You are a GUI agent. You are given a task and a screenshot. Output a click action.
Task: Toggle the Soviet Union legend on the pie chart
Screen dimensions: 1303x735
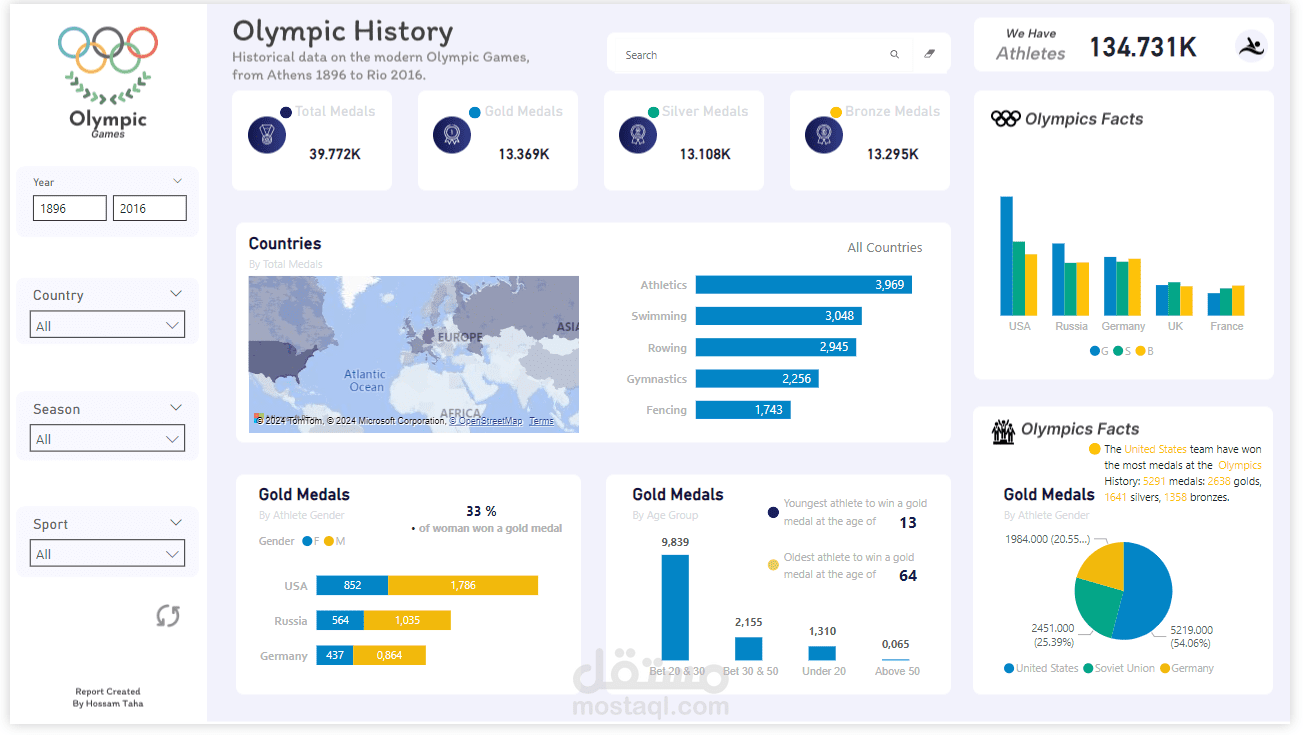click(1120, 668)
